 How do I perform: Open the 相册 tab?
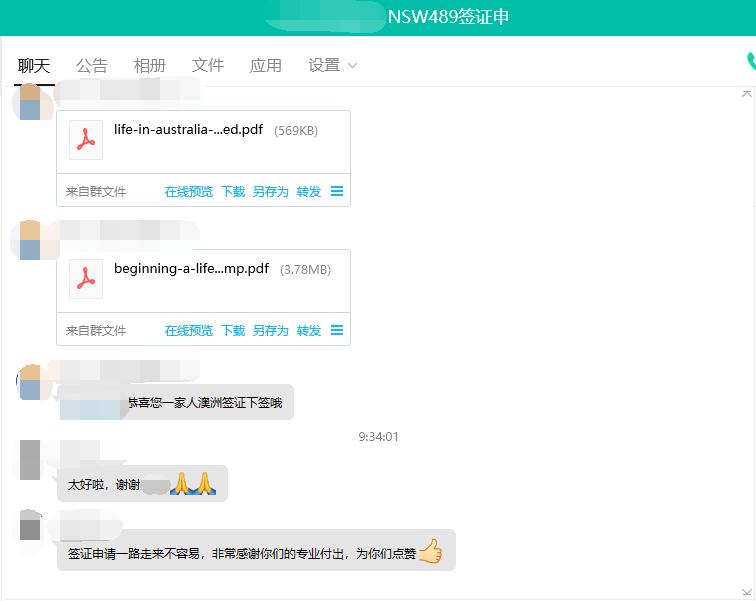(149, 65)
